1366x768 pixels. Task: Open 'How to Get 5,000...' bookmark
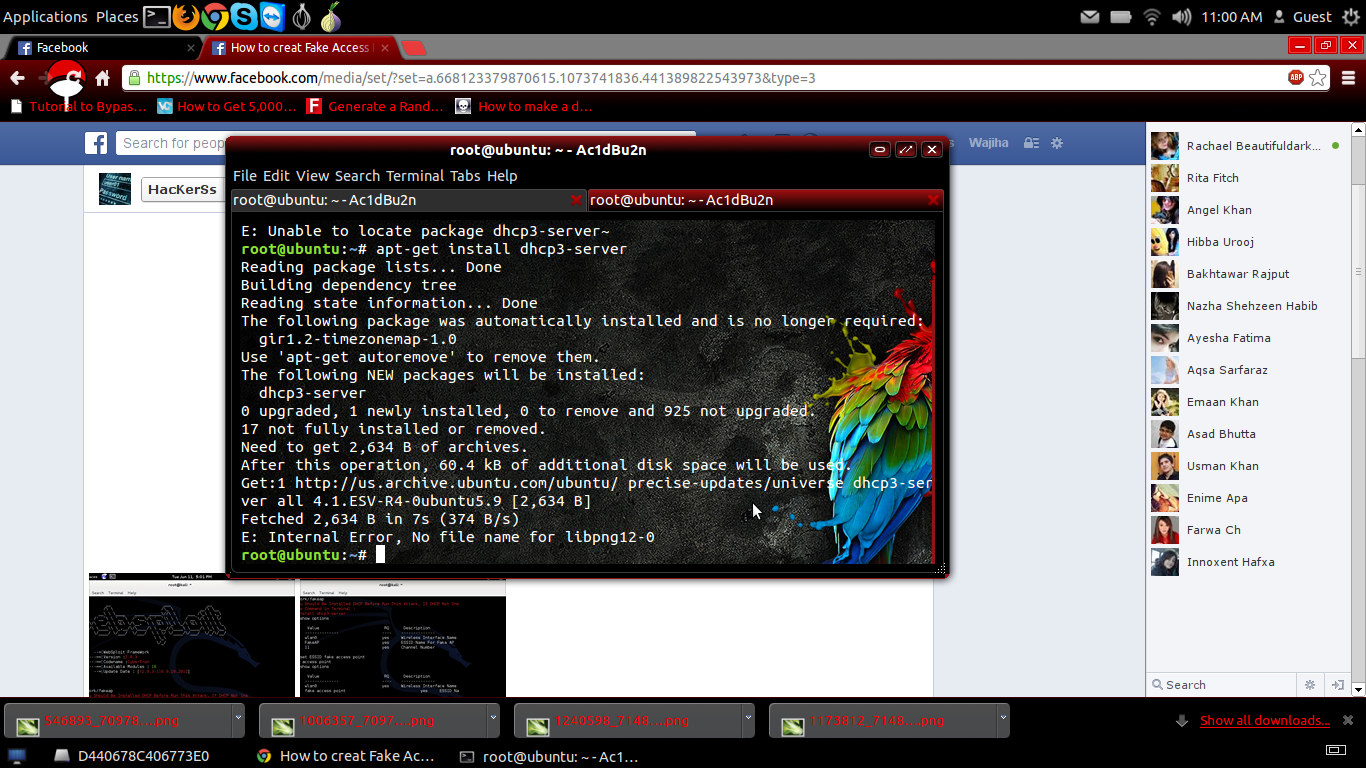point(227,106)
